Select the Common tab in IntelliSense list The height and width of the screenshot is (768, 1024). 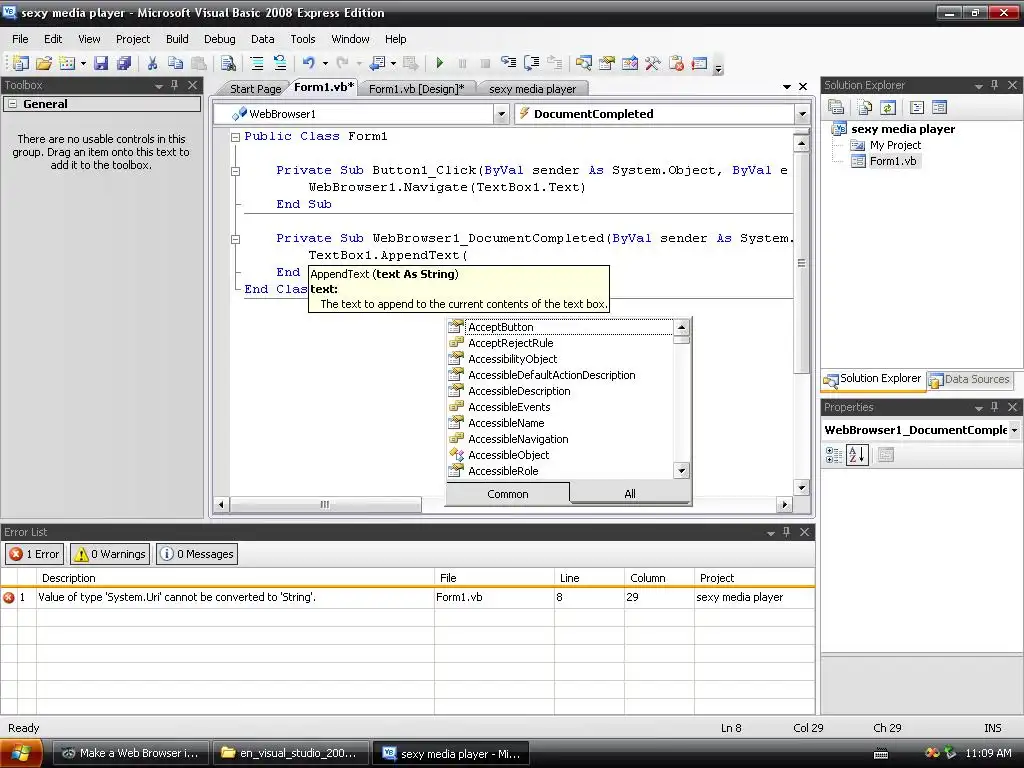point(507,494)
